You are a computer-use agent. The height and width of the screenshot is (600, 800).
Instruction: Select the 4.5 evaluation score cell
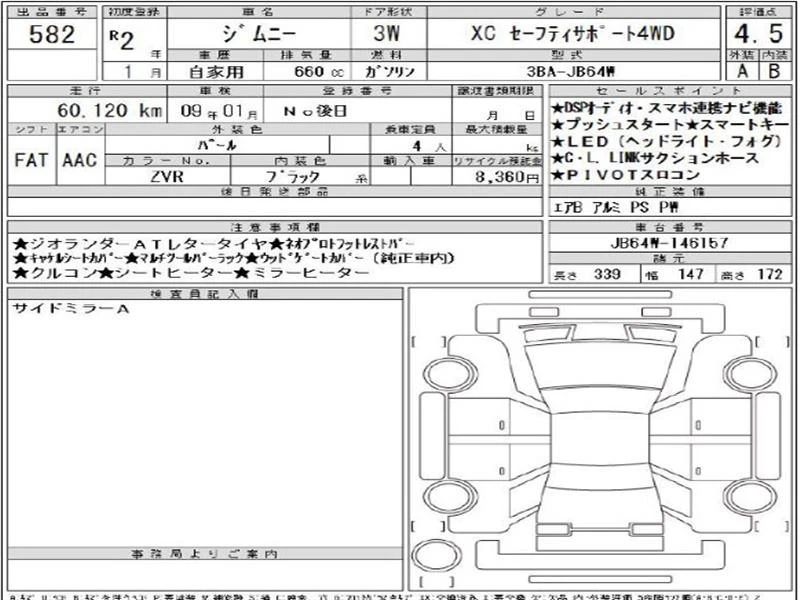click(759, 34)
